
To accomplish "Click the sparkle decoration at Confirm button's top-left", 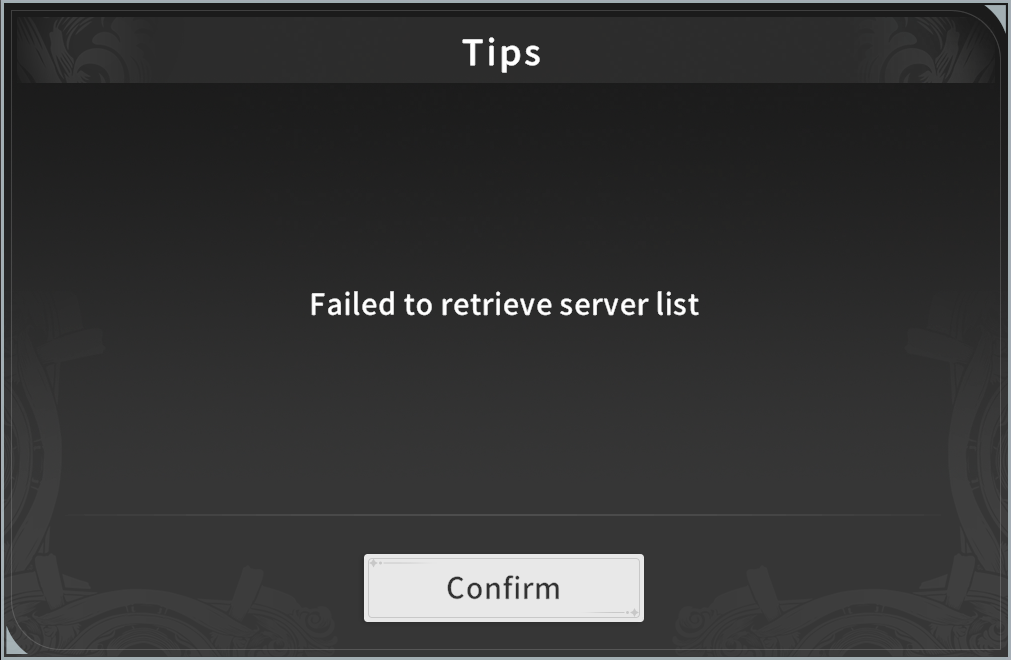I will click(x=376, y=563).
